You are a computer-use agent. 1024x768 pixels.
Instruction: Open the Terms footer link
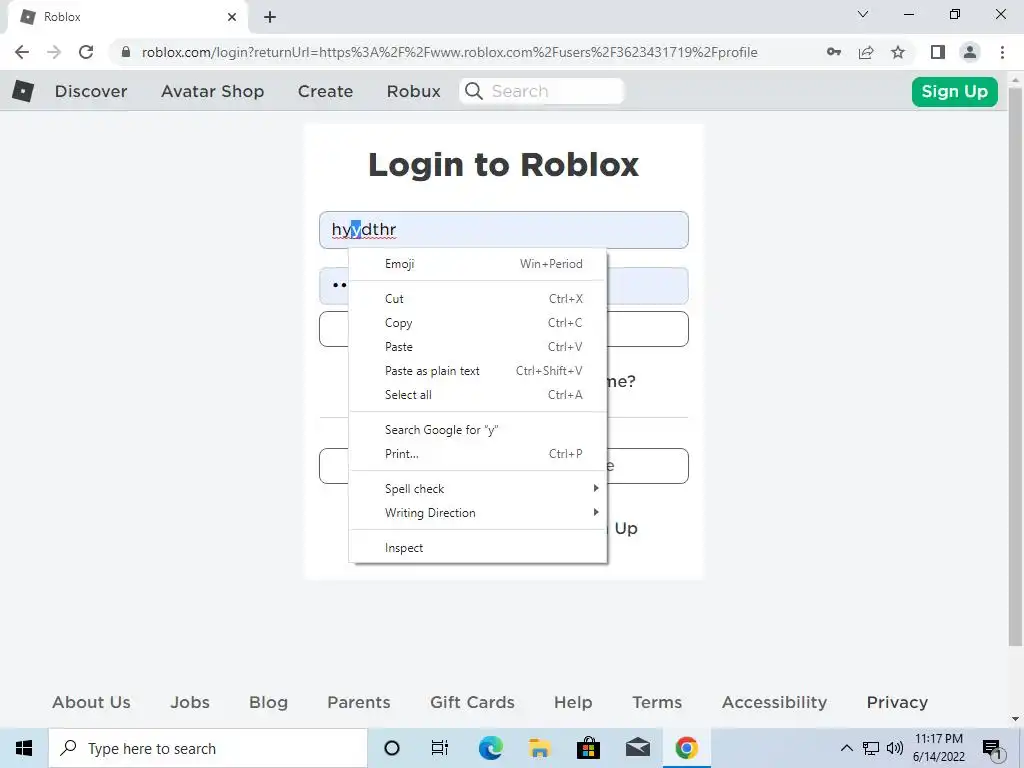pos(657,702)
